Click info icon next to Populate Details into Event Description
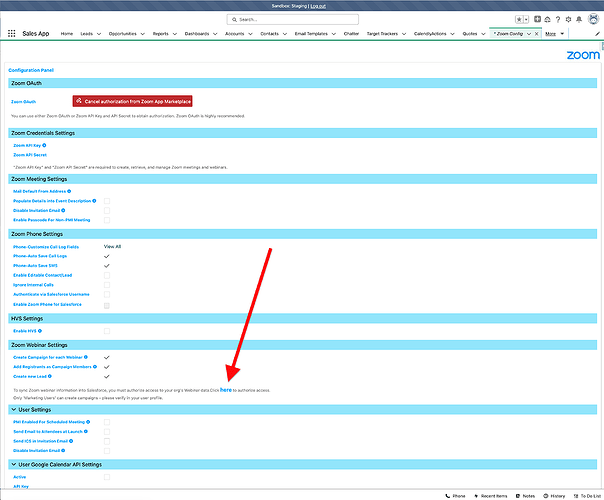 (x=94, y=201)
